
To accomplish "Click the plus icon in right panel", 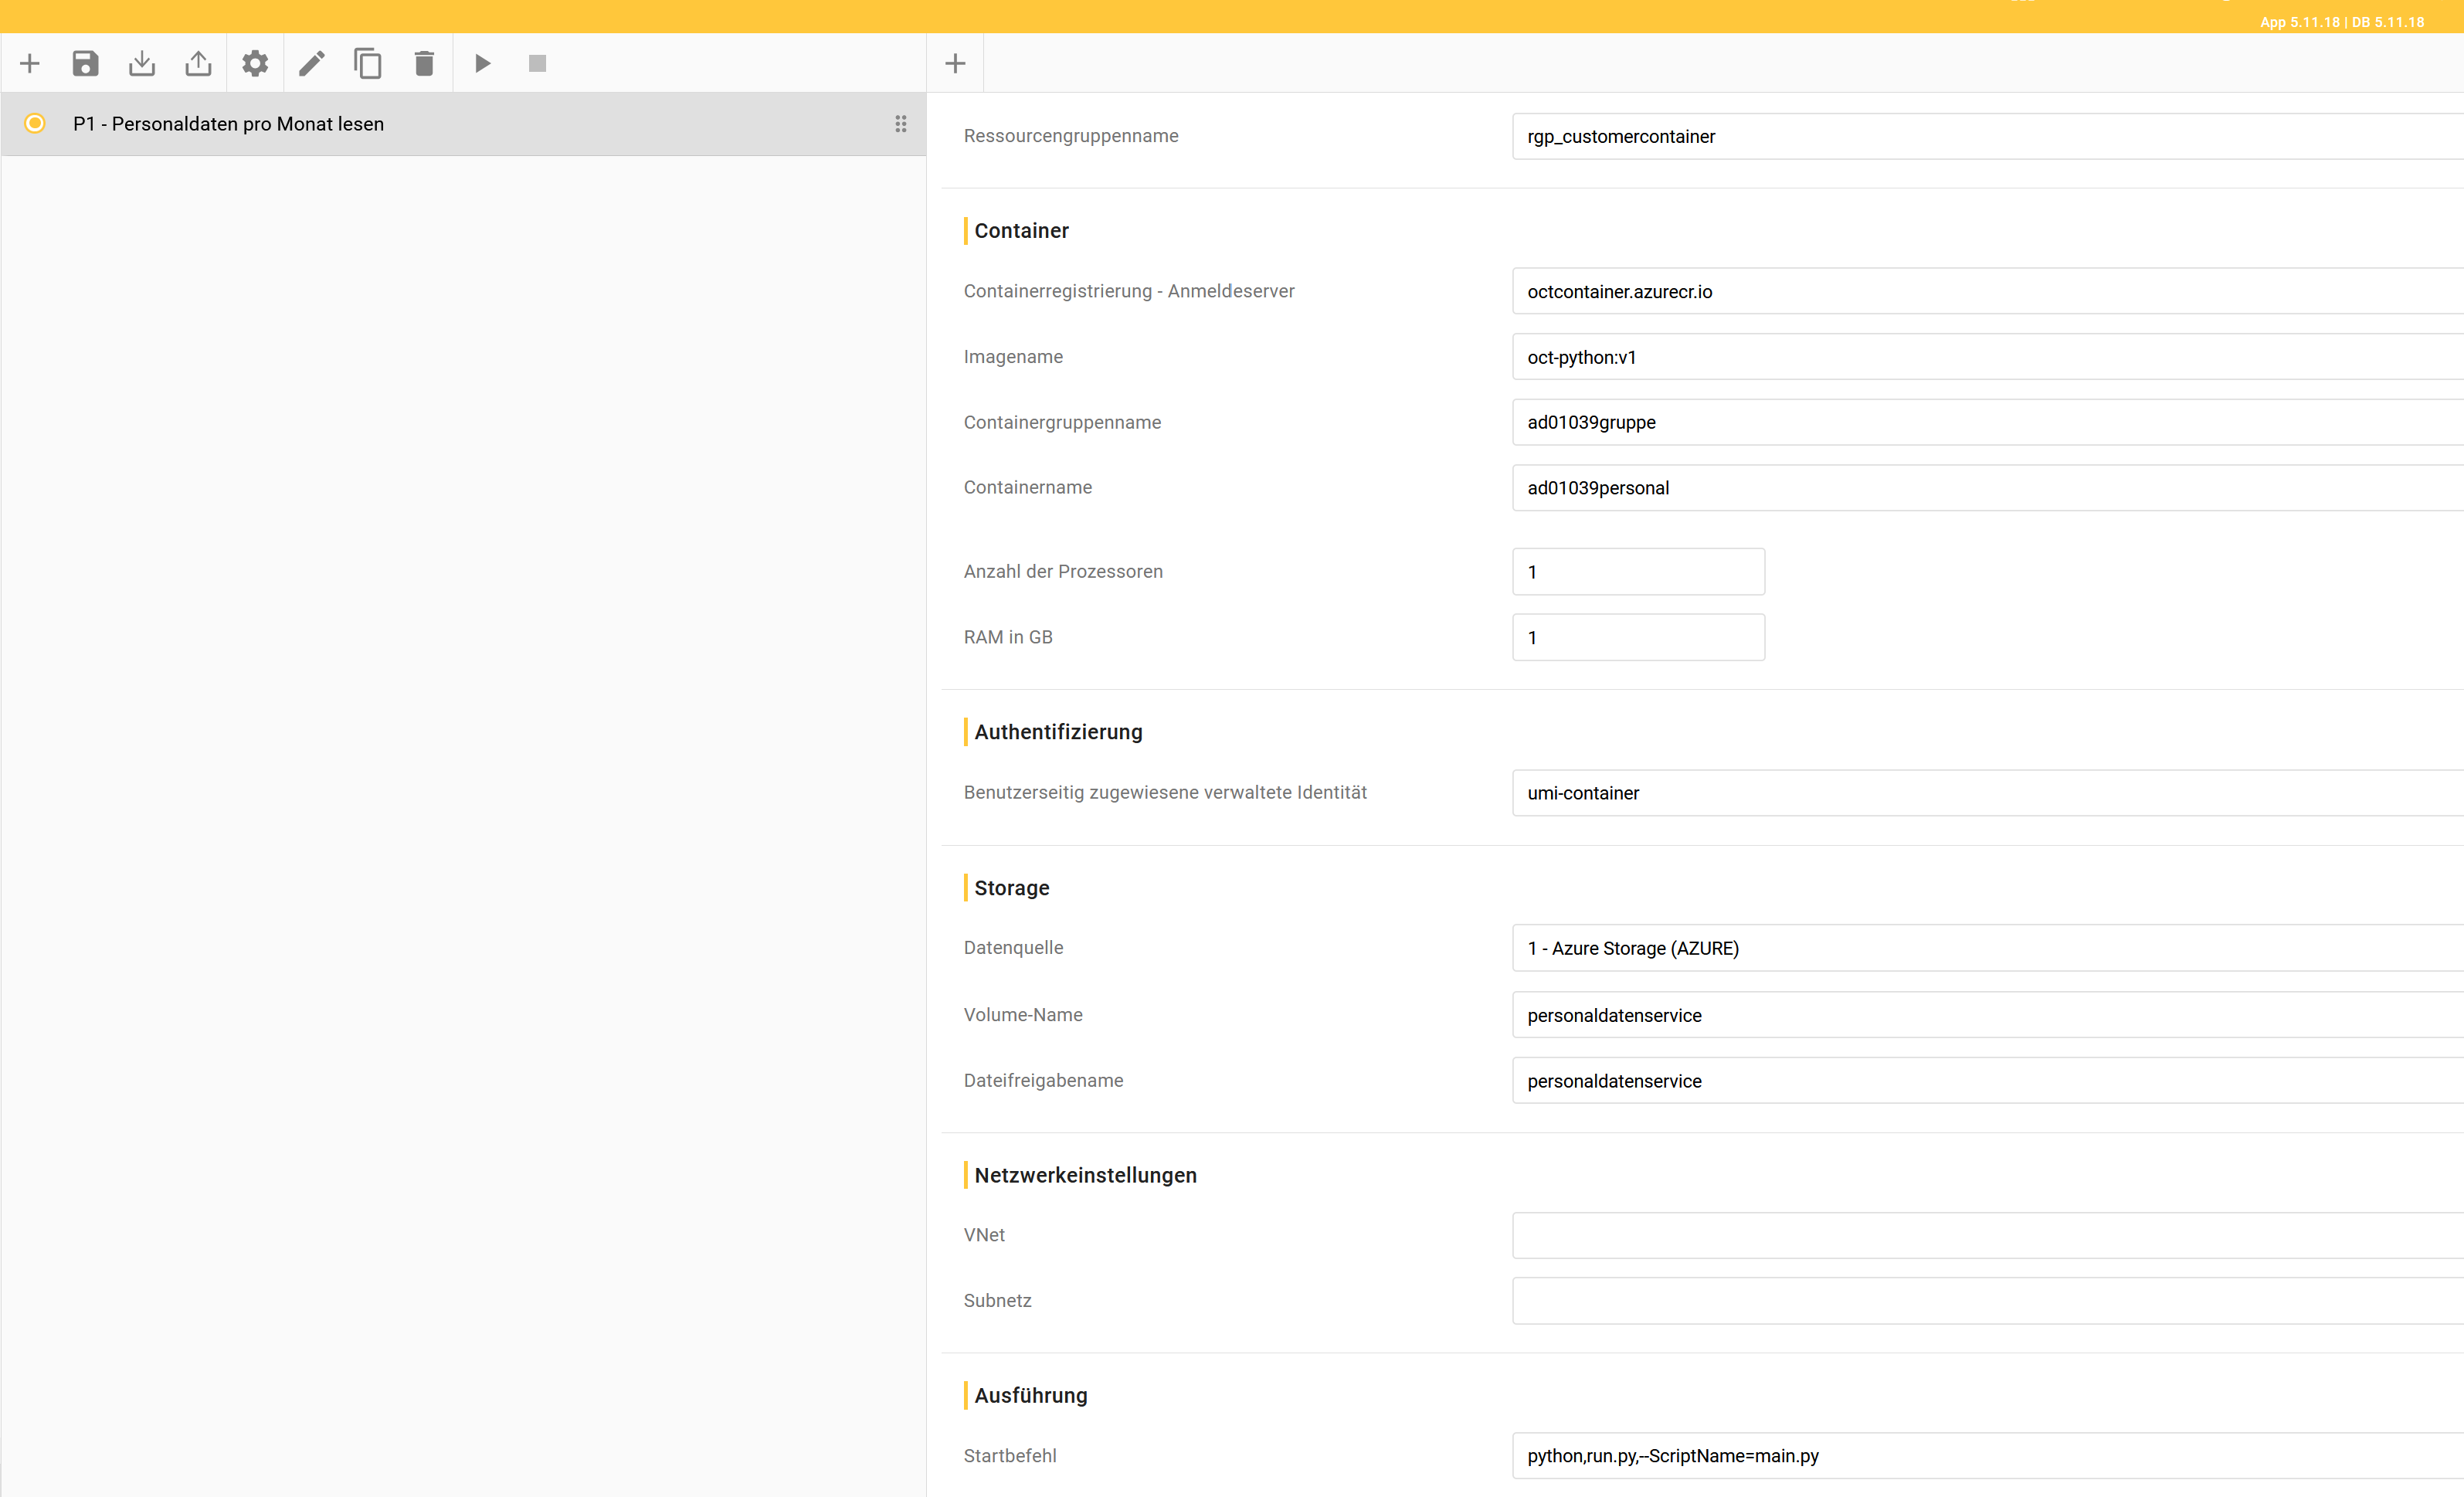I will [x=955, y=64].
